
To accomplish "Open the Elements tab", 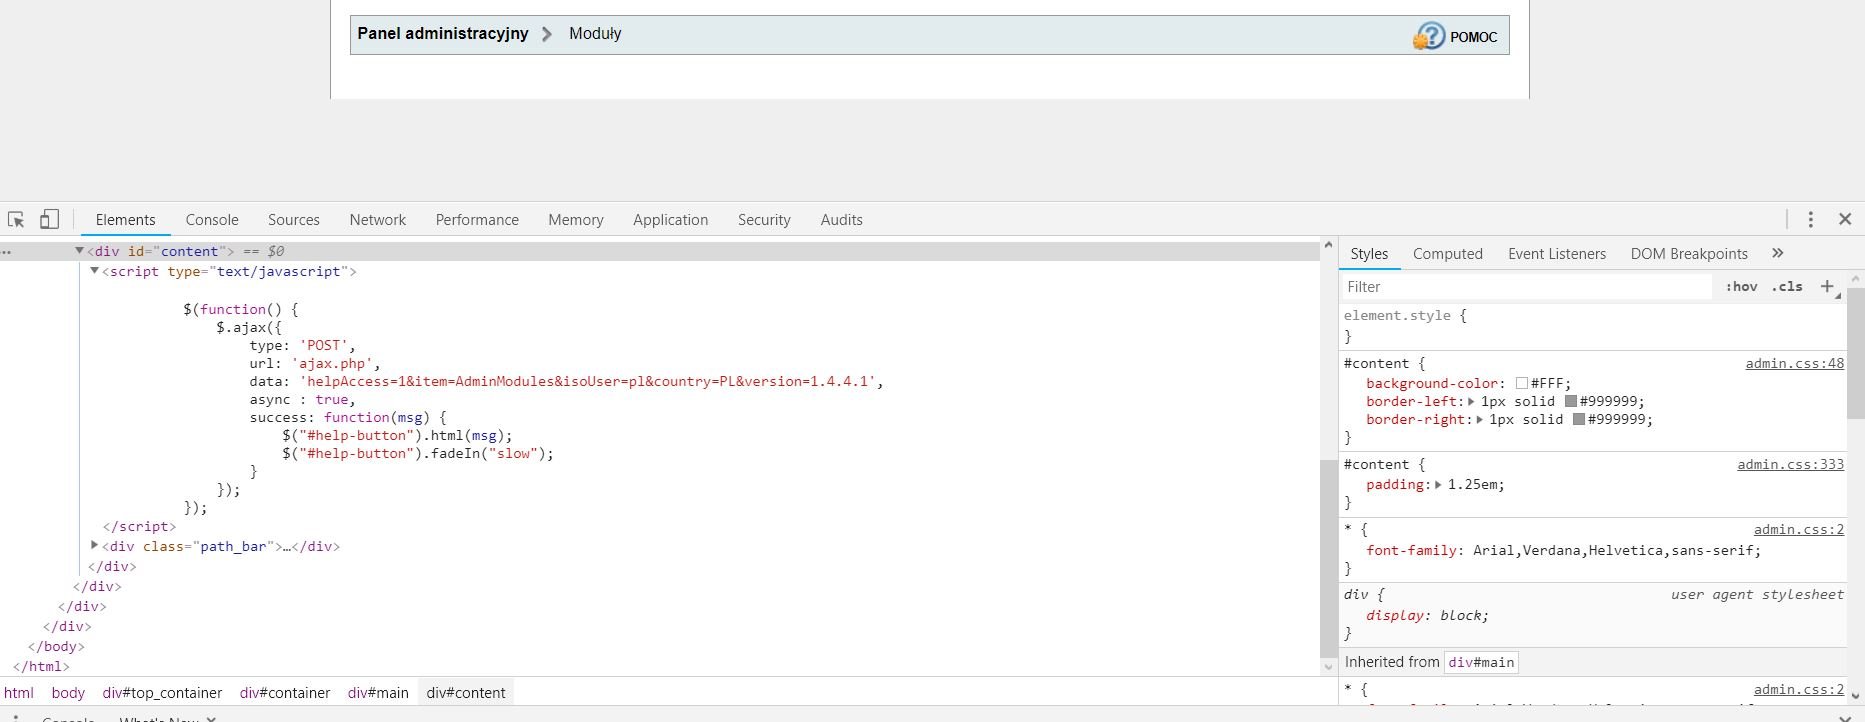I will pos(125,220).
